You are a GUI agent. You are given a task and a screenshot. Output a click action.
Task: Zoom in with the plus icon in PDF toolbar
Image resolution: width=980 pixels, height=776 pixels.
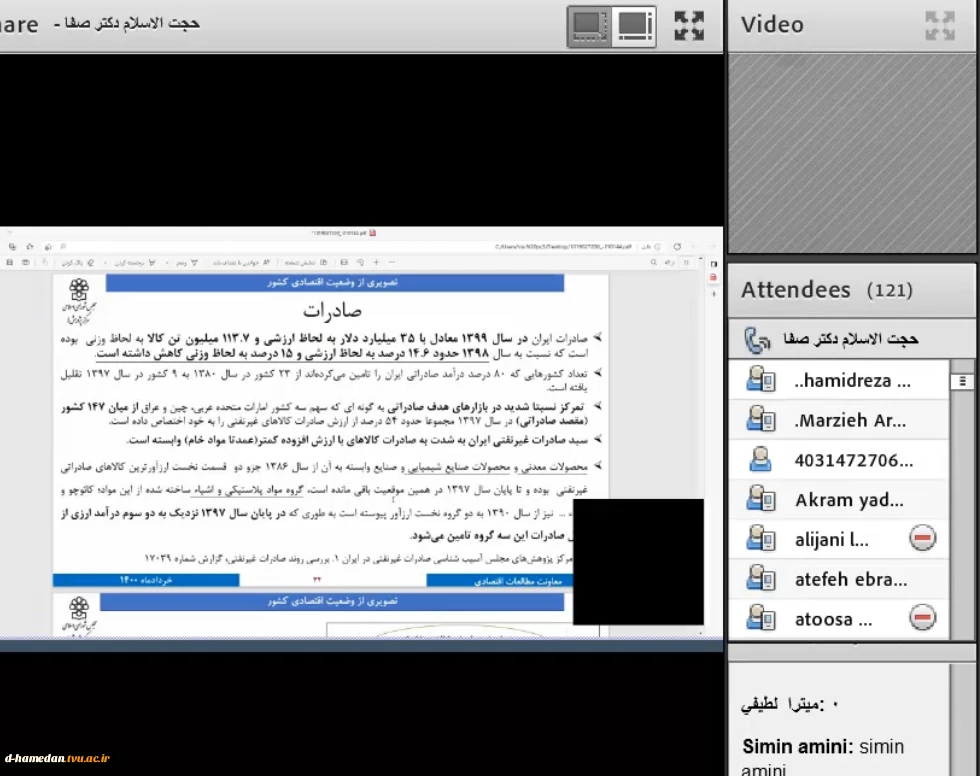pos(376,262)
